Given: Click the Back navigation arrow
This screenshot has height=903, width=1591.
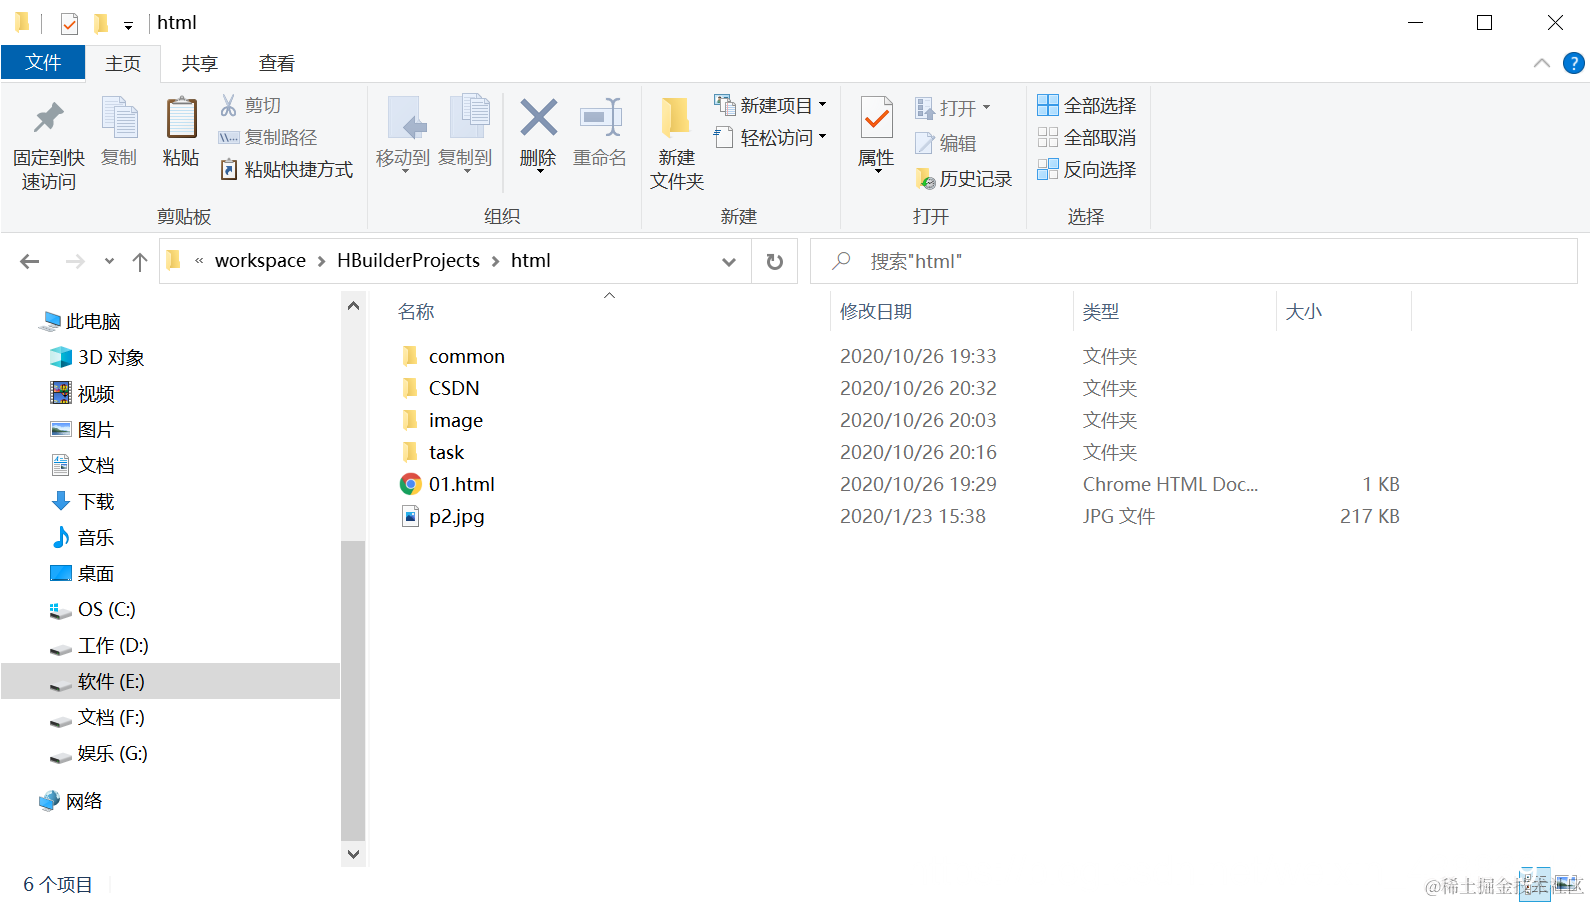Looking at the screenshot, I should [30, 261].
